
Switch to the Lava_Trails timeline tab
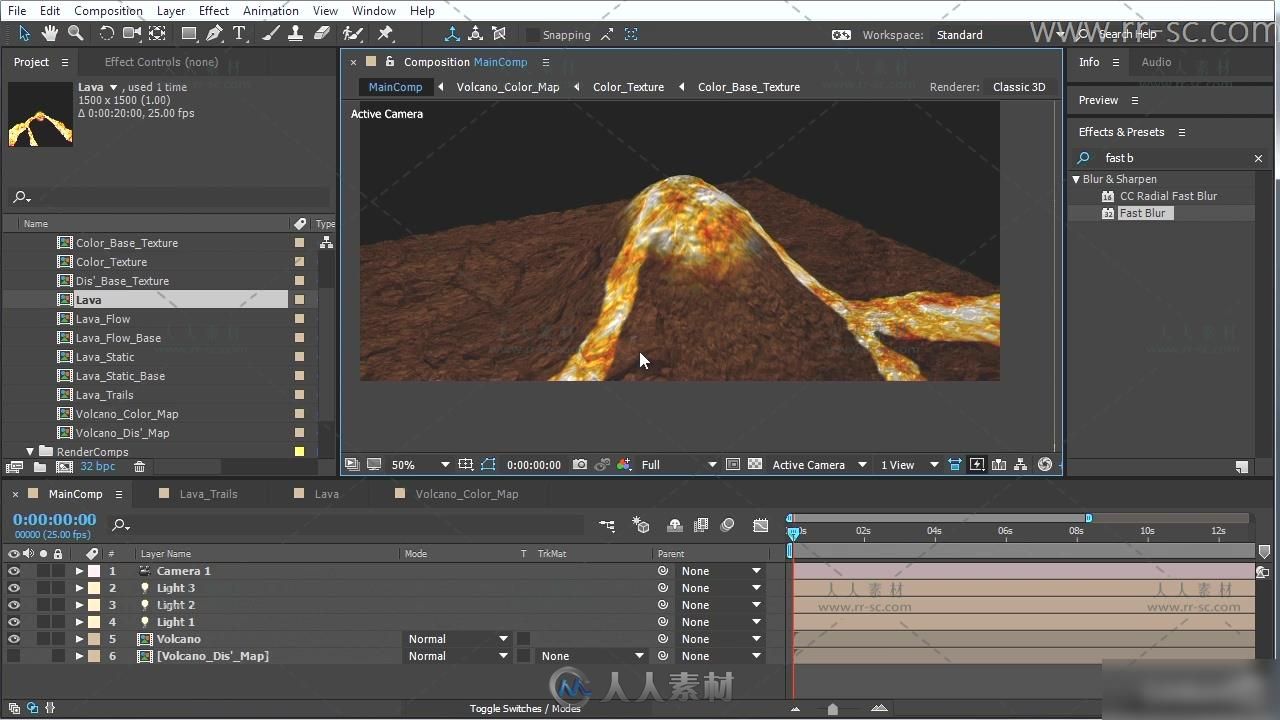(208, 494)
